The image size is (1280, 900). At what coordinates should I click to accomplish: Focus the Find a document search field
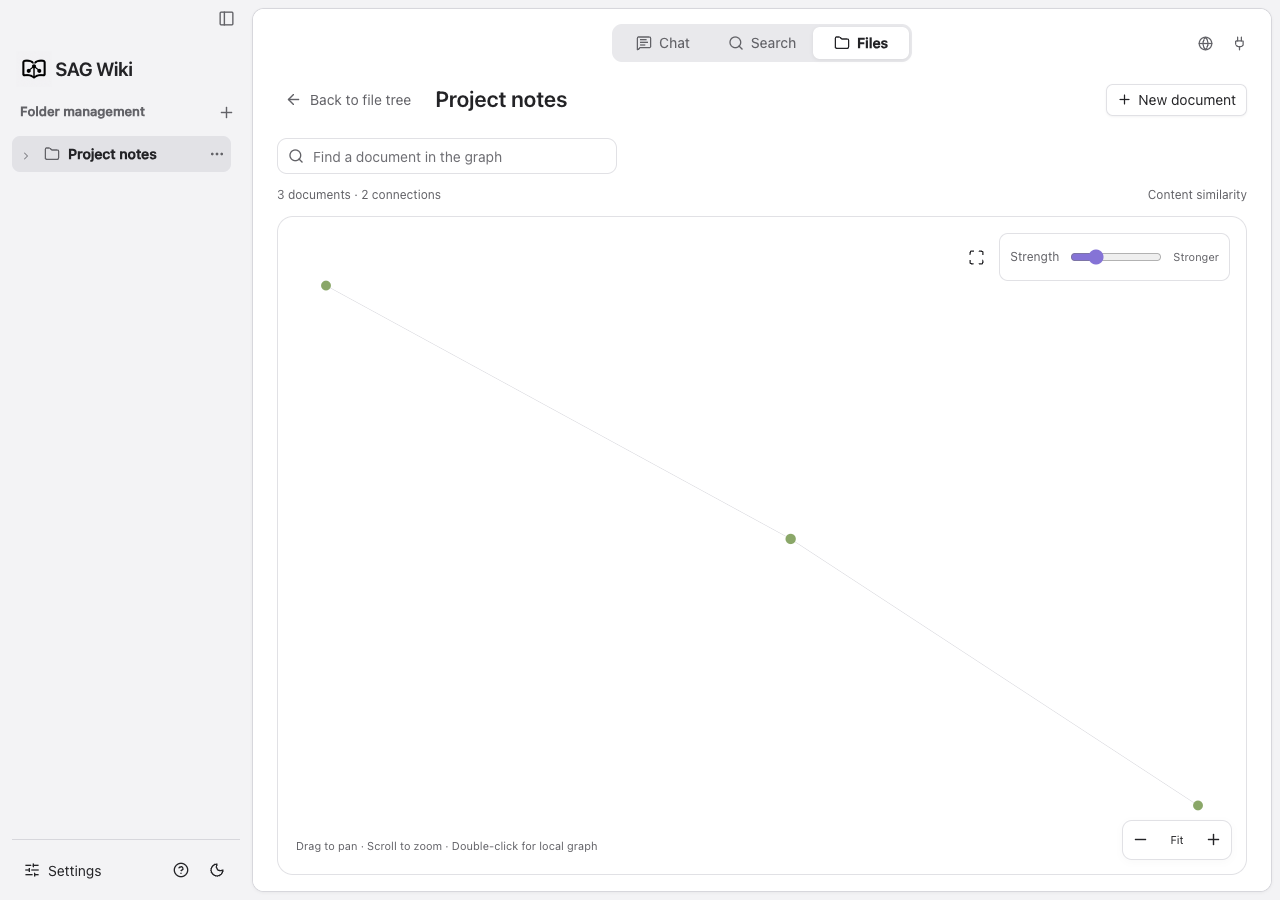click(447, 156)
